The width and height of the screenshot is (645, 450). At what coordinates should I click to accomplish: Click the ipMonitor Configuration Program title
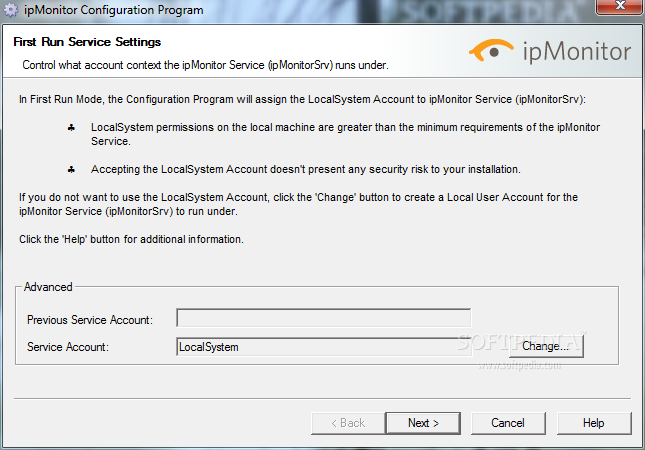tap(114, 10)
